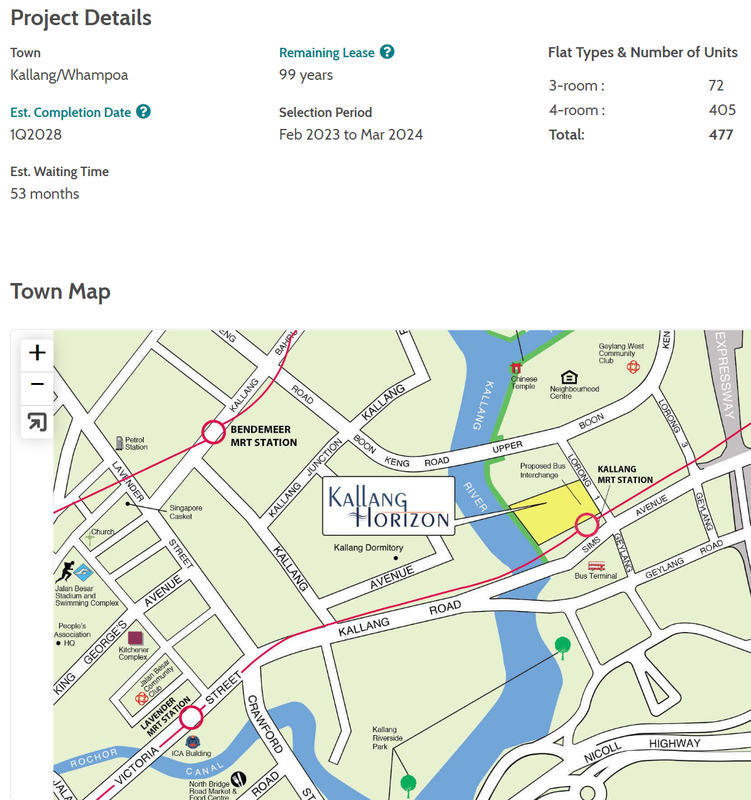Click the KALLANG MRT STATION label
The height and width of the screenshot is (800, 751).
click(625, 474)
